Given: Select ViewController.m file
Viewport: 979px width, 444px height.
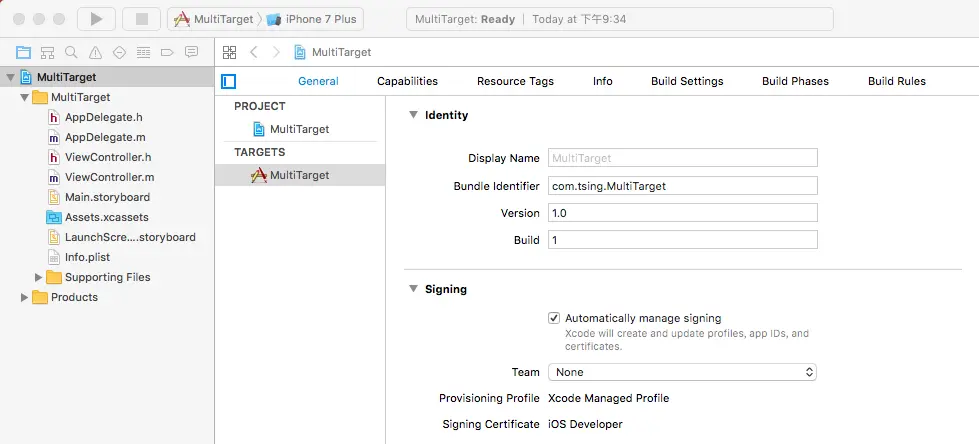Looking at the screenshot, I should point(109,177).
